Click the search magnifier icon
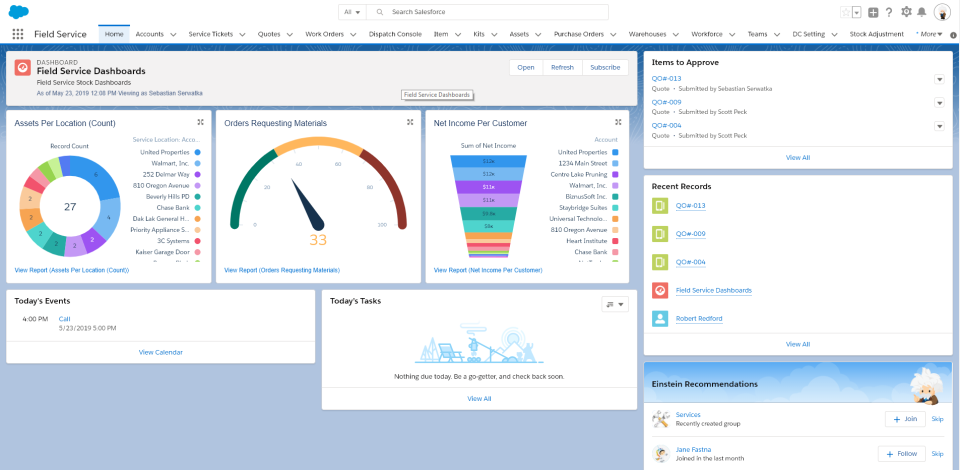This screenshot has width=960, height=470. pyautogui.click(x=380, y=12)
